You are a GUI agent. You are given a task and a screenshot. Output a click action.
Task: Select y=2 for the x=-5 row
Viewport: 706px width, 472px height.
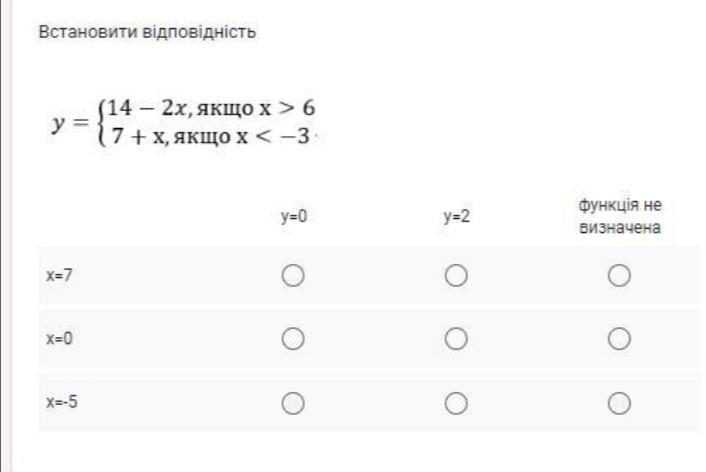(455, 403)
